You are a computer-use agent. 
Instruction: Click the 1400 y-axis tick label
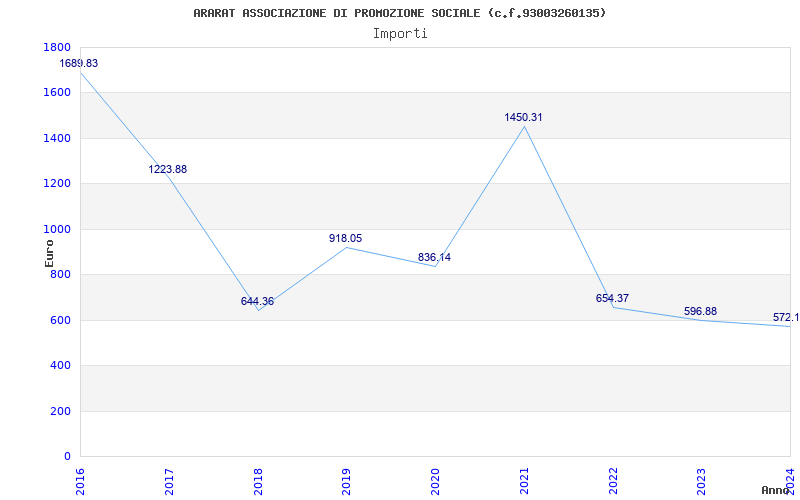(57, 138)
